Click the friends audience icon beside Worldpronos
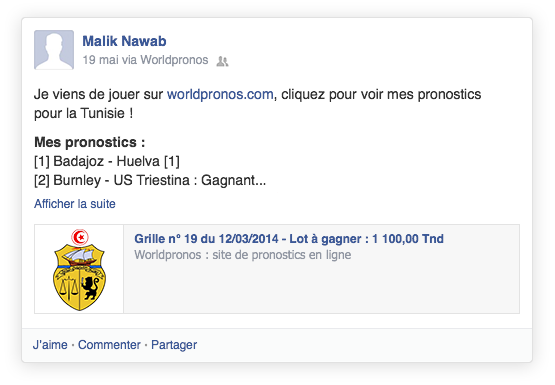 pos(222,61)
